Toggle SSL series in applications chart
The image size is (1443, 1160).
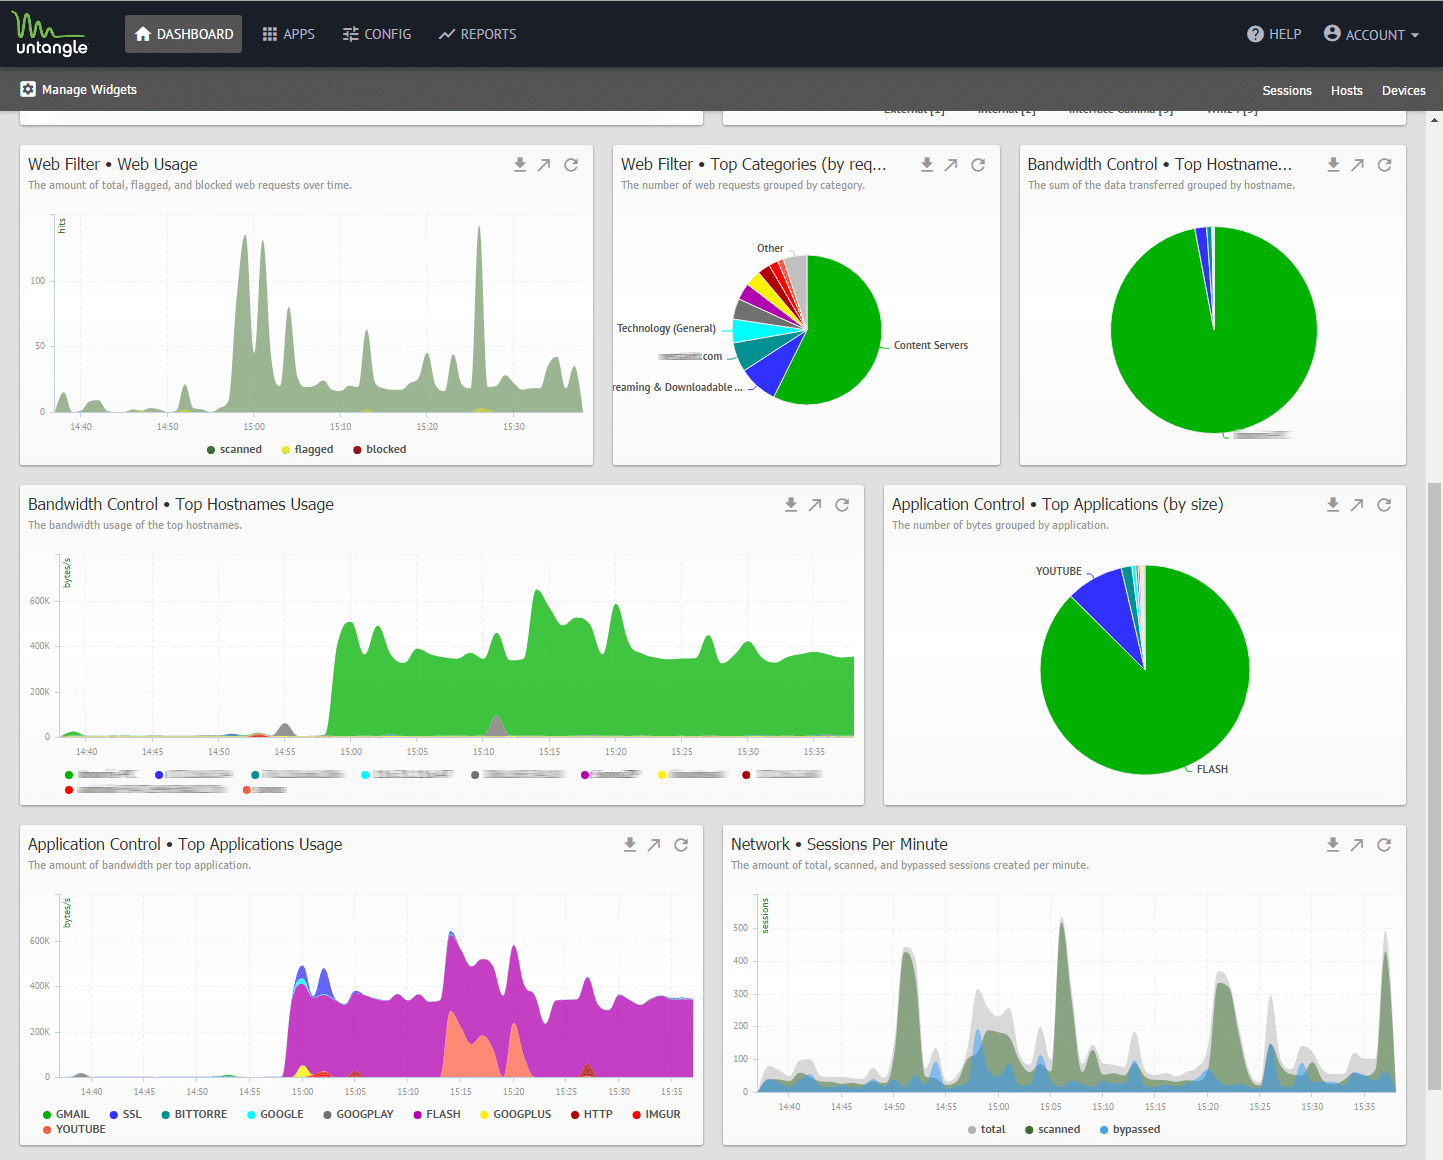click(125, 1114)
